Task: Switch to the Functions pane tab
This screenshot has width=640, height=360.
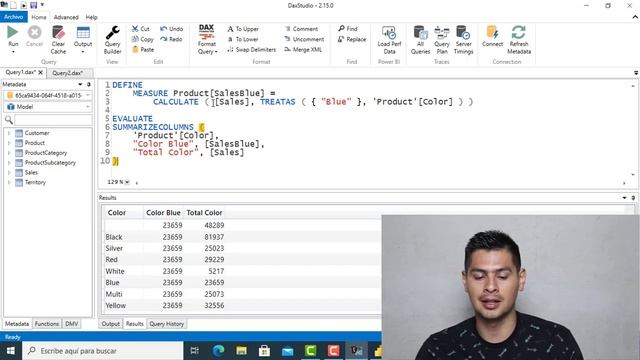Action: point(47,324)
